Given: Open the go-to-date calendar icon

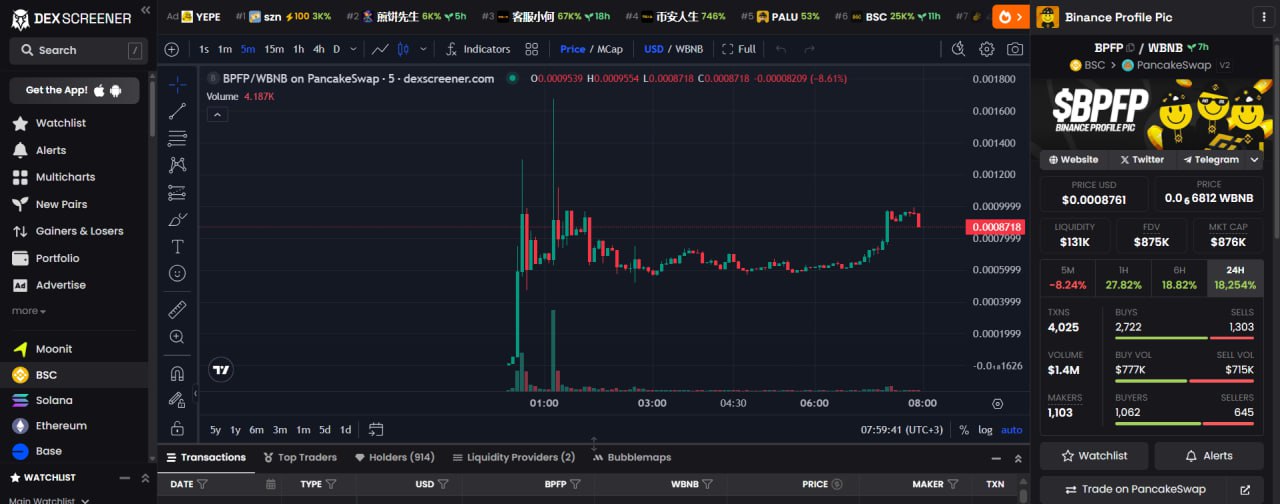Looking at the screenshot, I should point(376,430).
